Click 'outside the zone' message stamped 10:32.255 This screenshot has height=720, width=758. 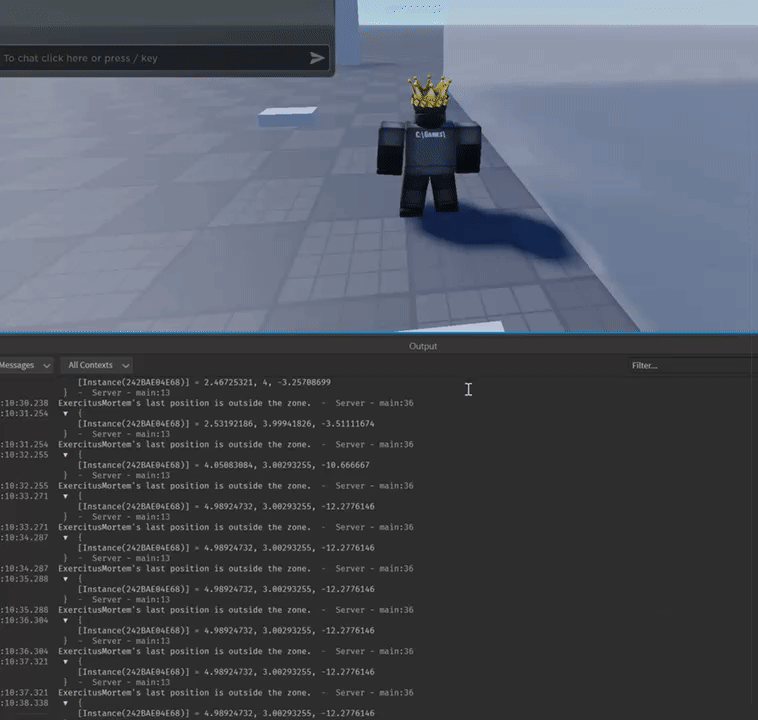point(185,486)
